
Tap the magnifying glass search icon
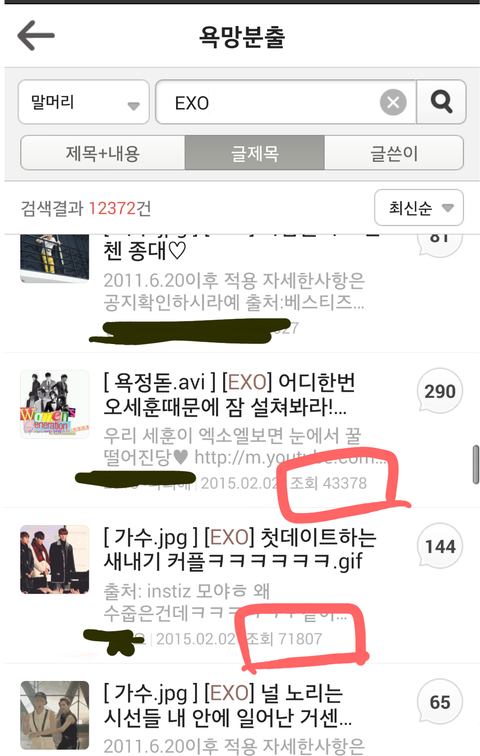441,102
